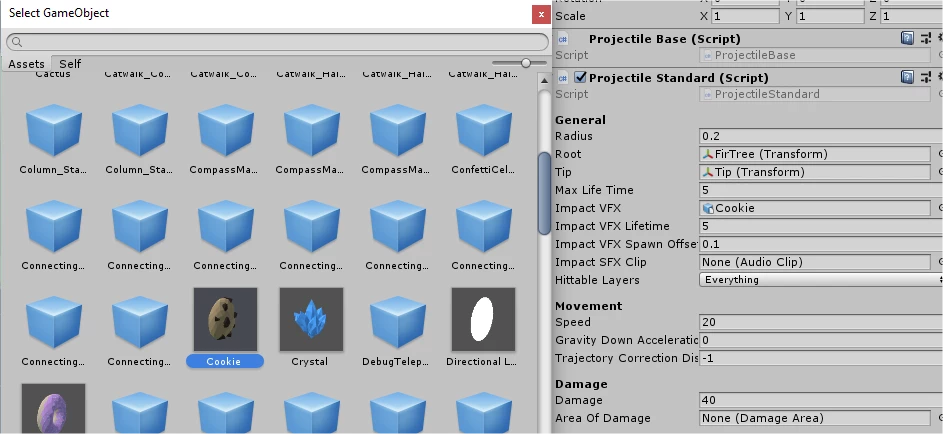Adjust the thumbnail size slider
Viewport: 943px width, 434px height.
[526, 63]
